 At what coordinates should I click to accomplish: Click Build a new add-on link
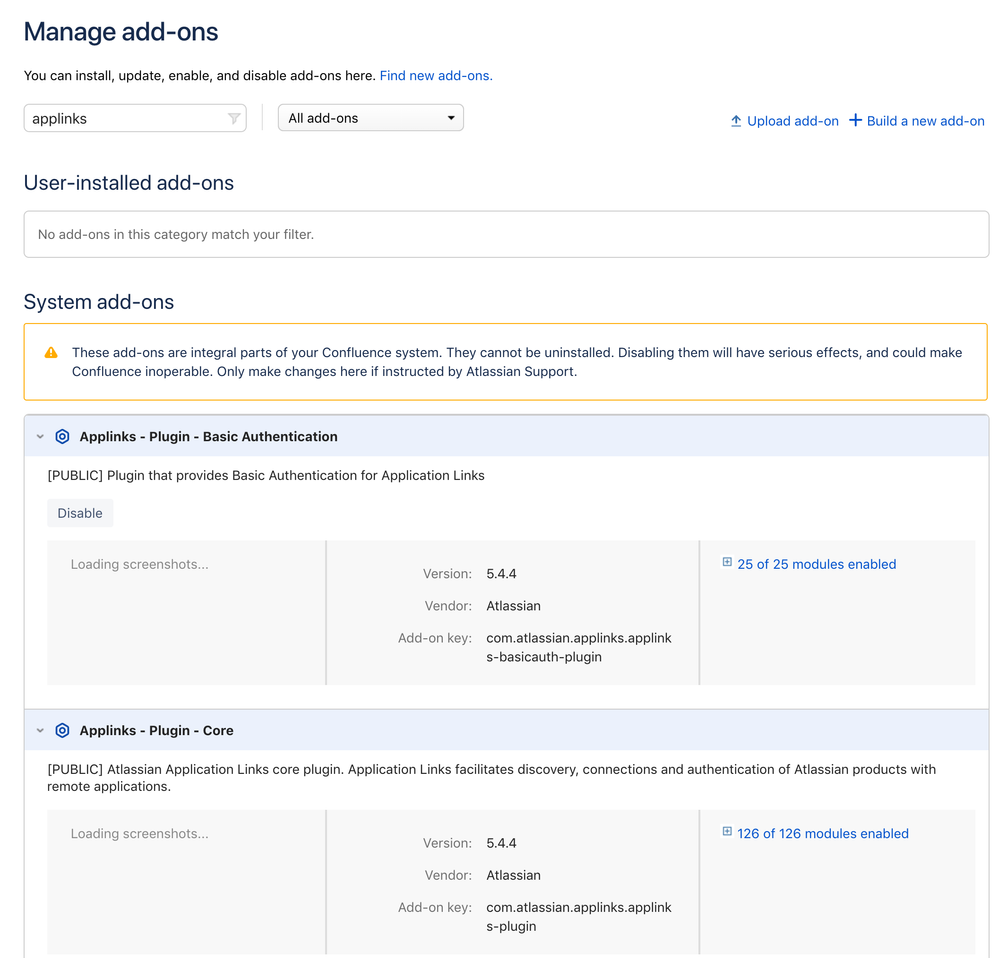tap(926, 121)
